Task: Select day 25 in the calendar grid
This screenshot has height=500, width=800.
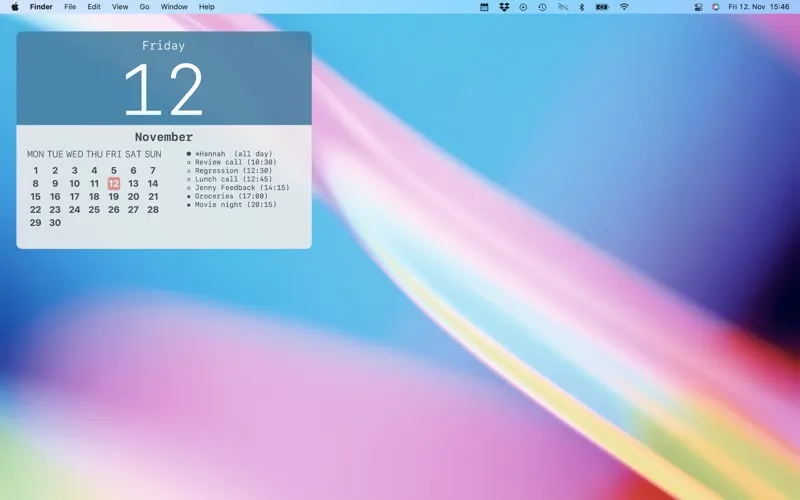Action: tap(94, 210)
